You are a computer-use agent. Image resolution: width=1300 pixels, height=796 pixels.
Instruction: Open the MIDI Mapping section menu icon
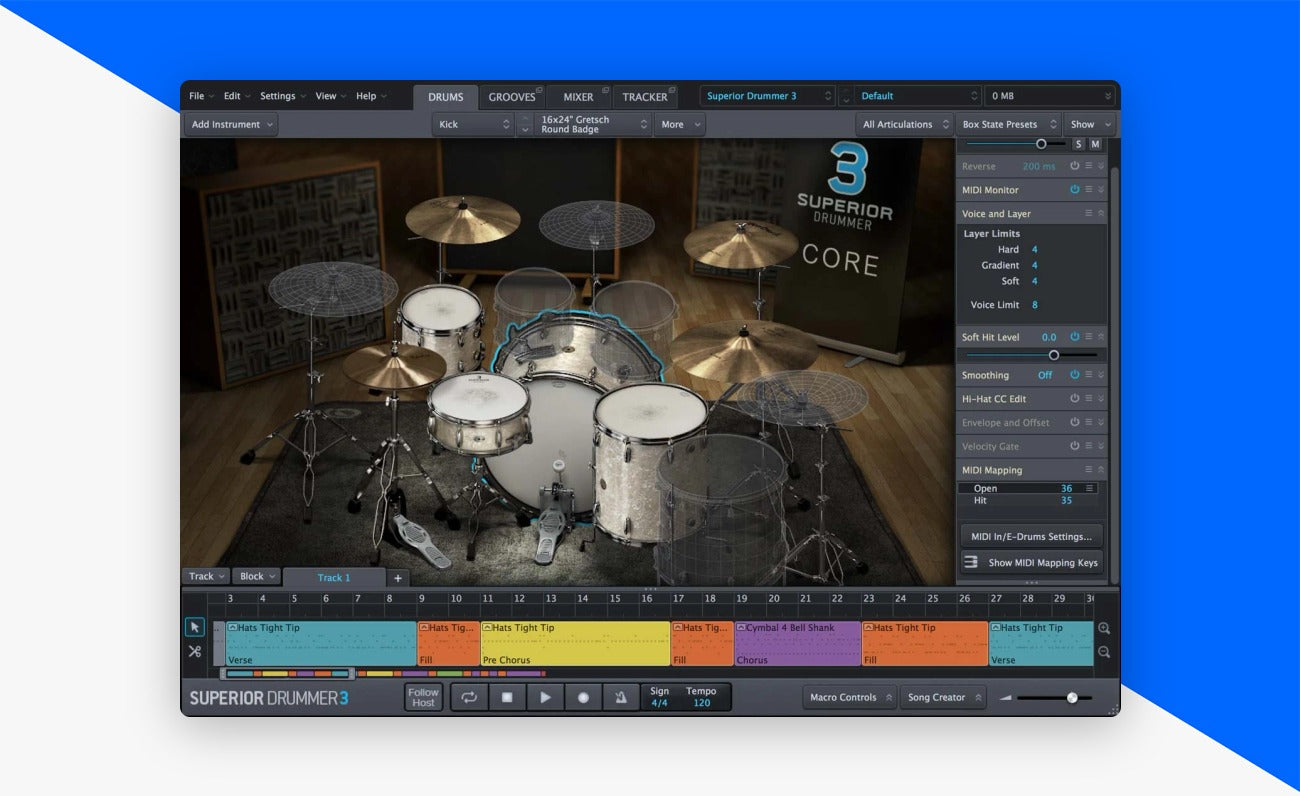click(1089, 470)
